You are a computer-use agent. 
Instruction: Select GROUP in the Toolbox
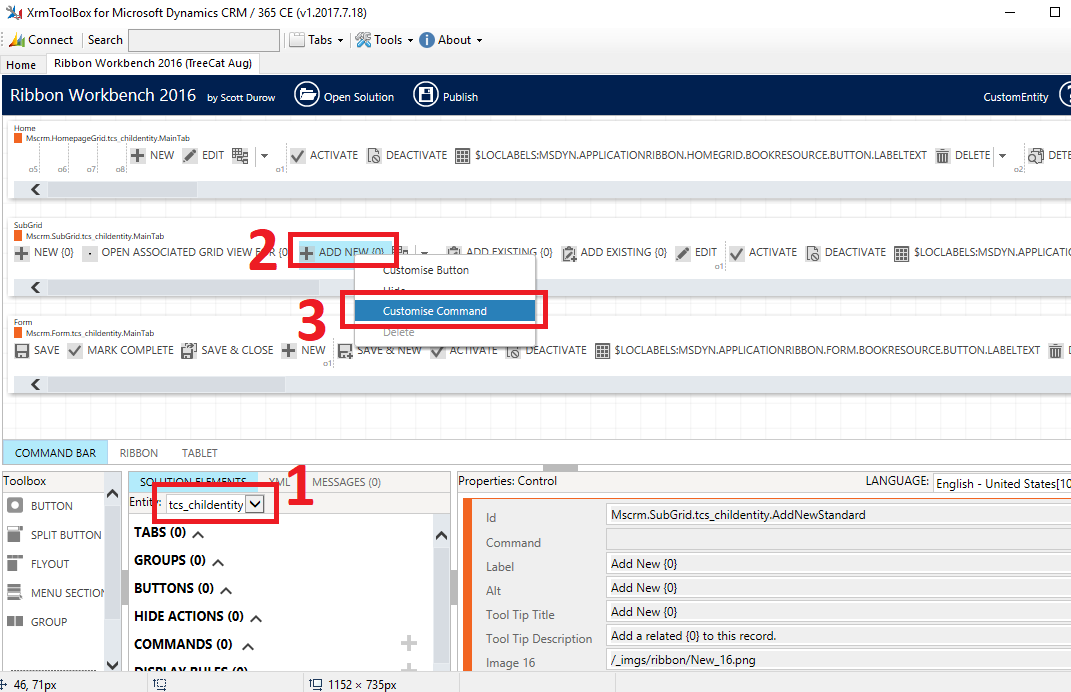[x=38, y=622]
